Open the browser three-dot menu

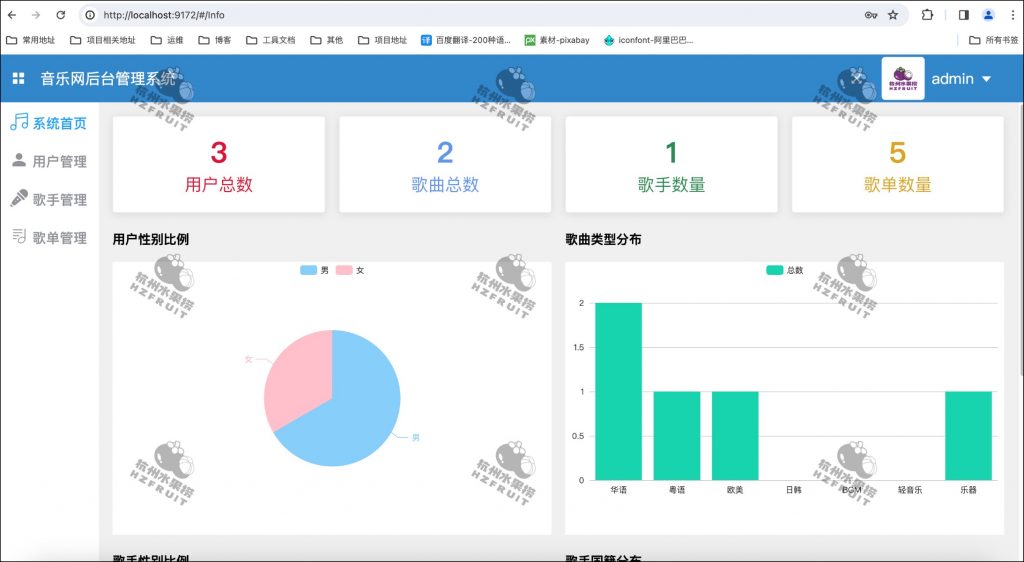coord(1013,15)
